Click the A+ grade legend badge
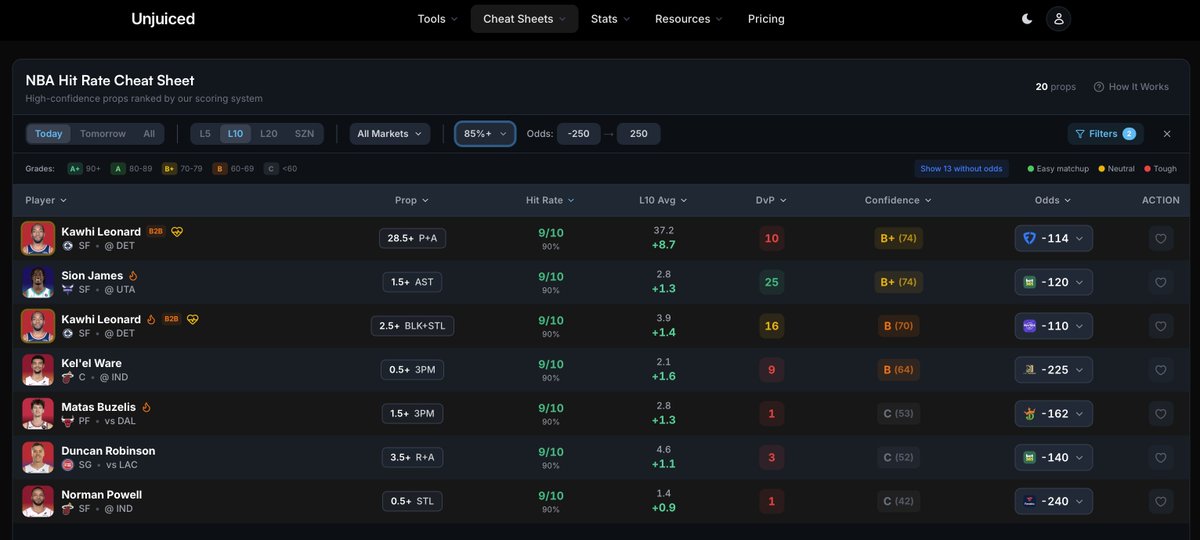 pos(75,169)
